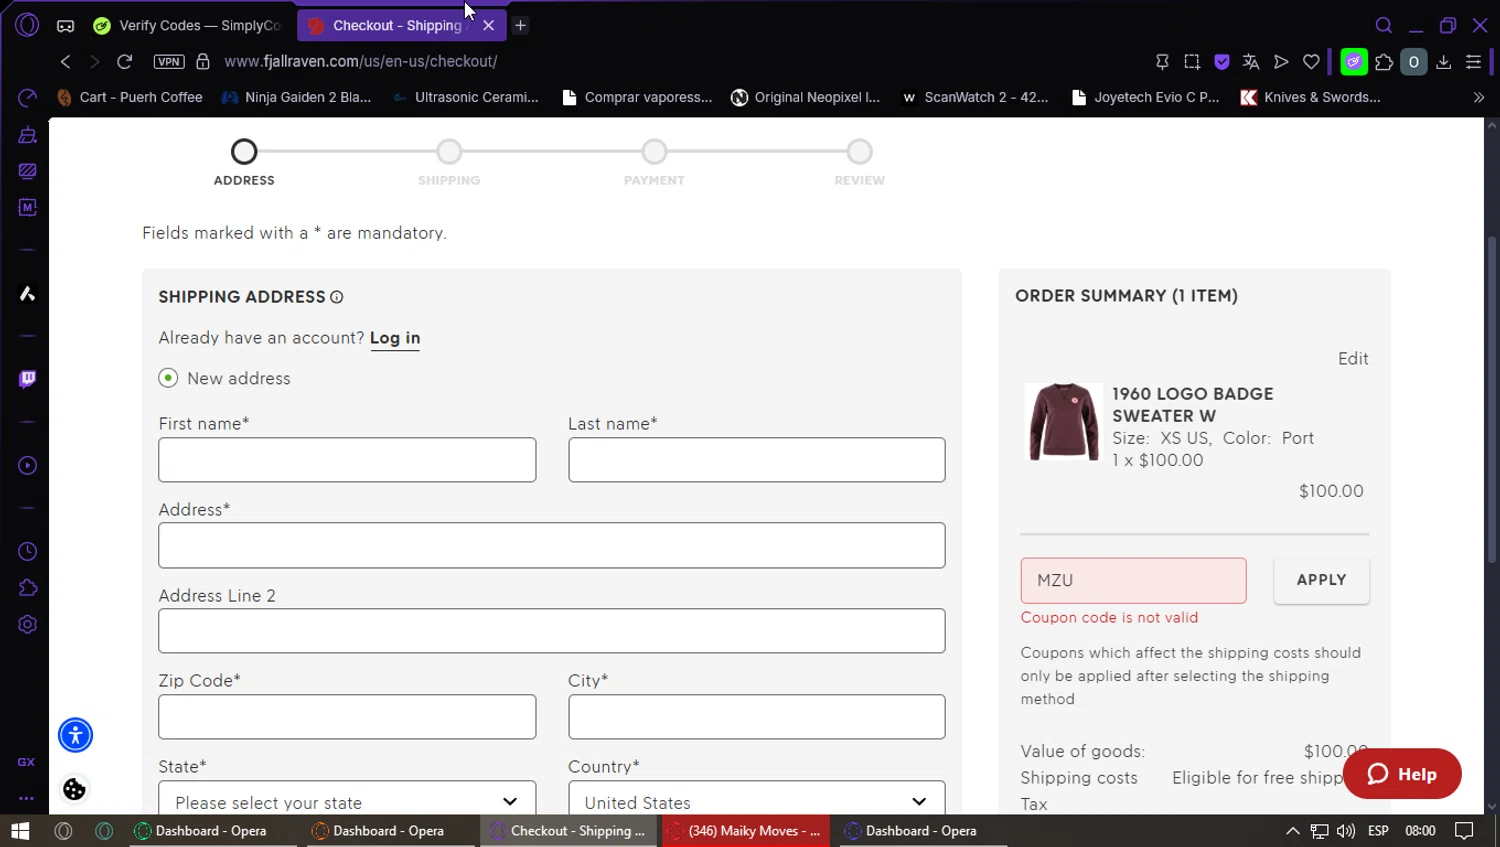
Task: Go back to the previous page
Action: point(65,61)
